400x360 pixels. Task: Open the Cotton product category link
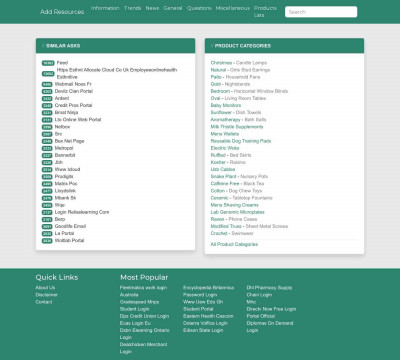pyautogui.click(x=218, y=191)
